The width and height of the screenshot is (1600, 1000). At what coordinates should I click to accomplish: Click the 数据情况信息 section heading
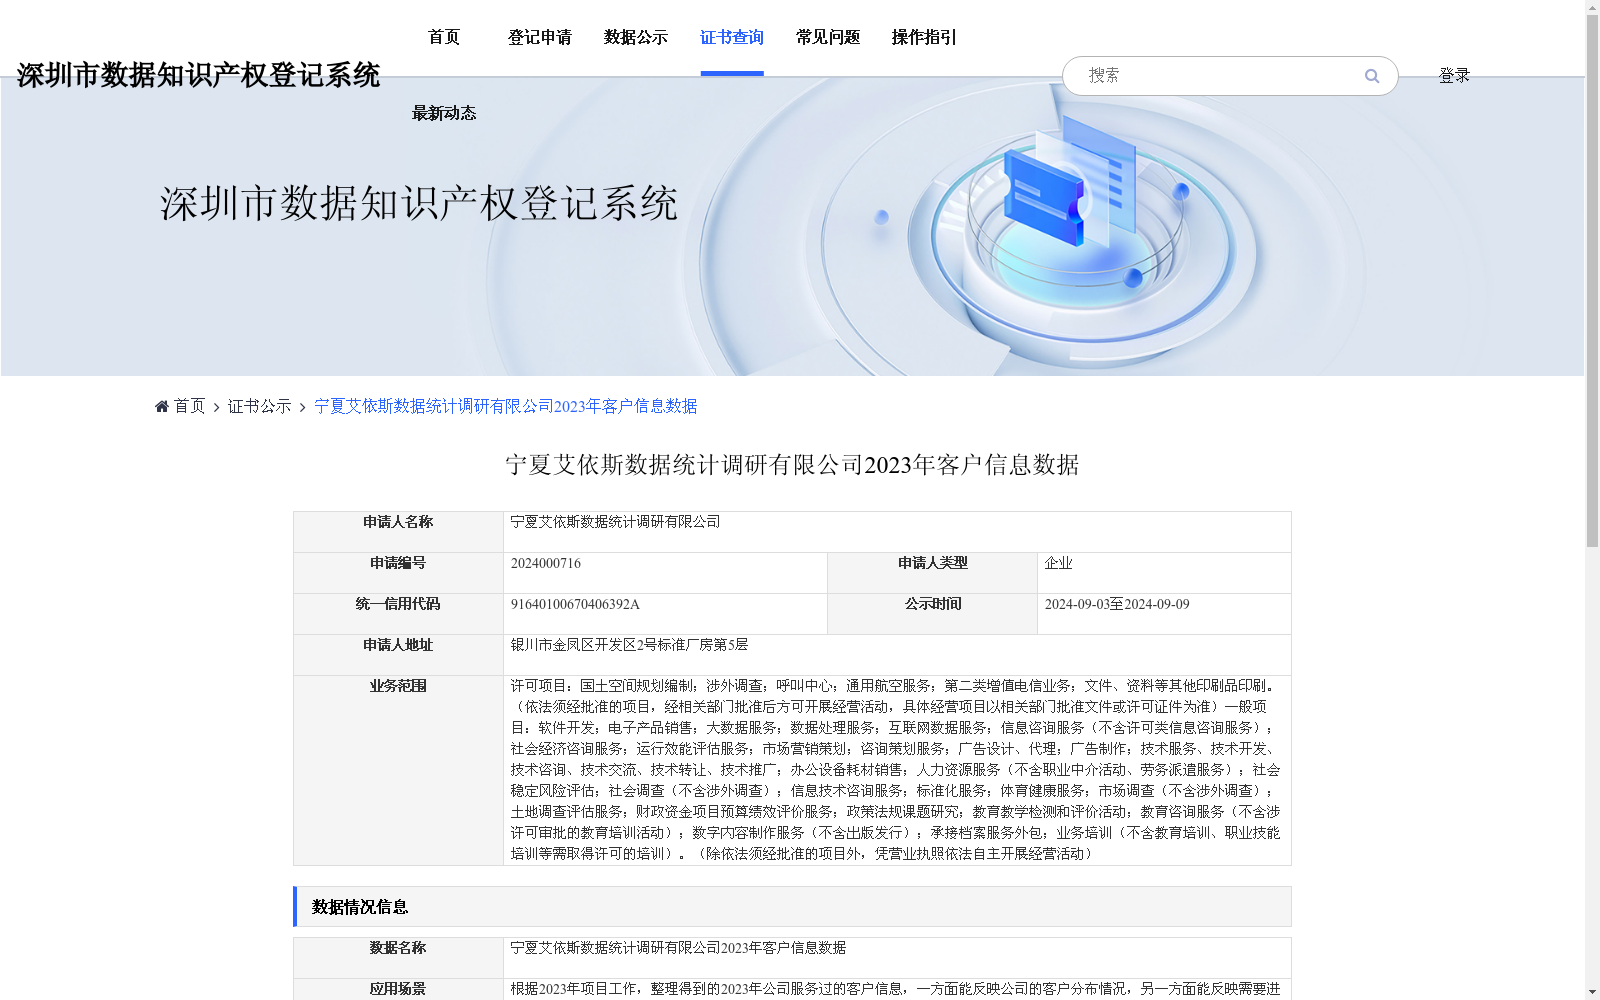(x=360, y=907)
